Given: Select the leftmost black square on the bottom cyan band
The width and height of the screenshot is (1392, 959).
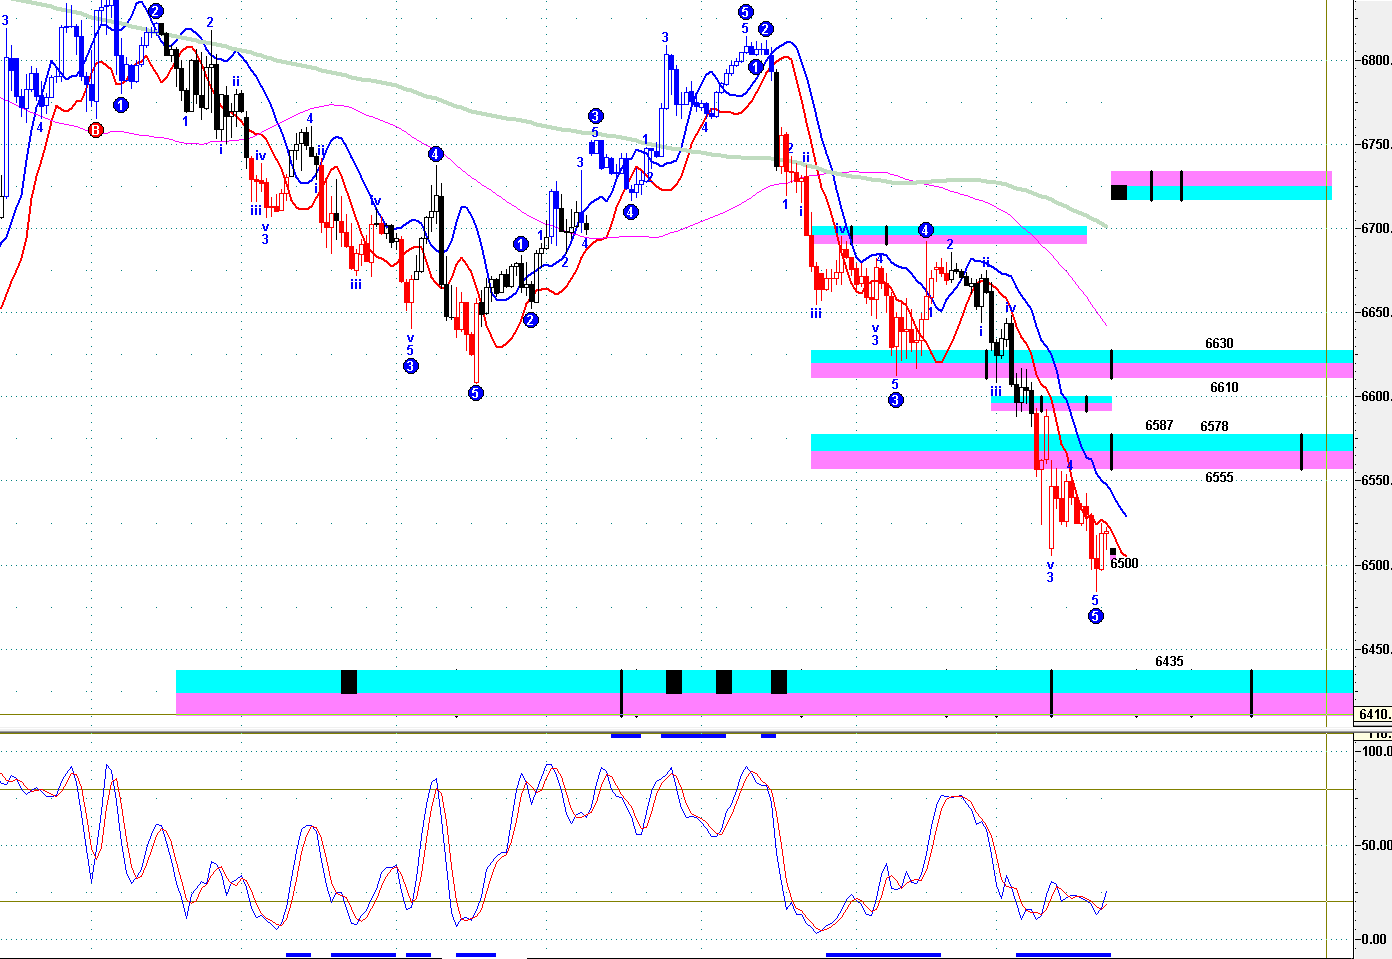Looking at the screenshot, I should click(349, 682).
